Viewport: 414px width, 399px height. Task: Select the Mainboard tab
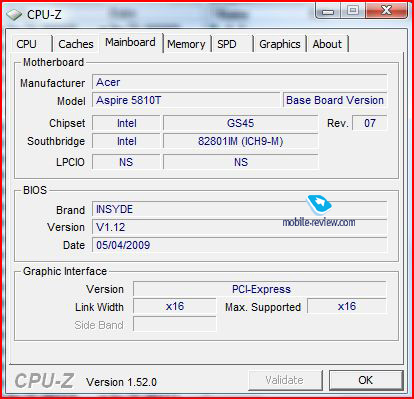130,42
